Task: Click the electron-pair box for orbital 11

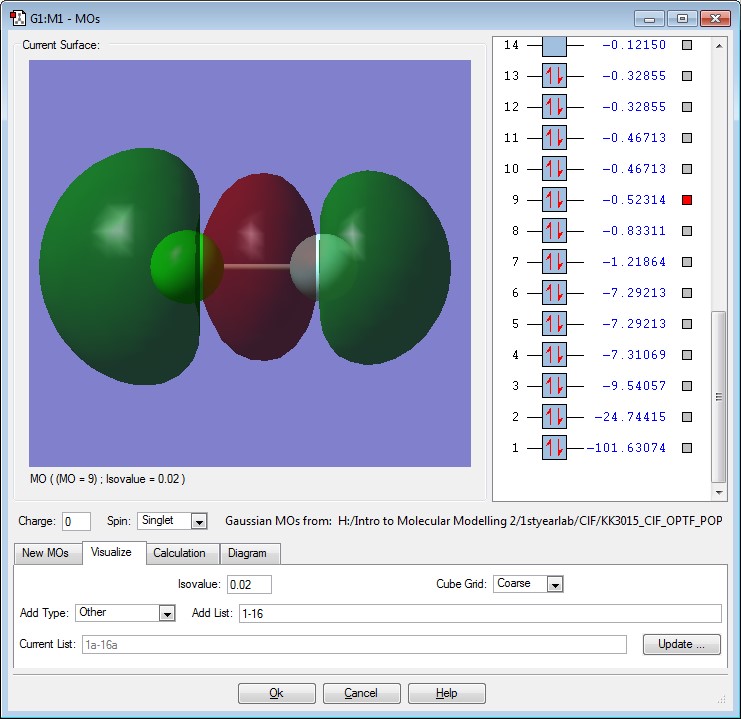Action: click(x=554, y=138)
